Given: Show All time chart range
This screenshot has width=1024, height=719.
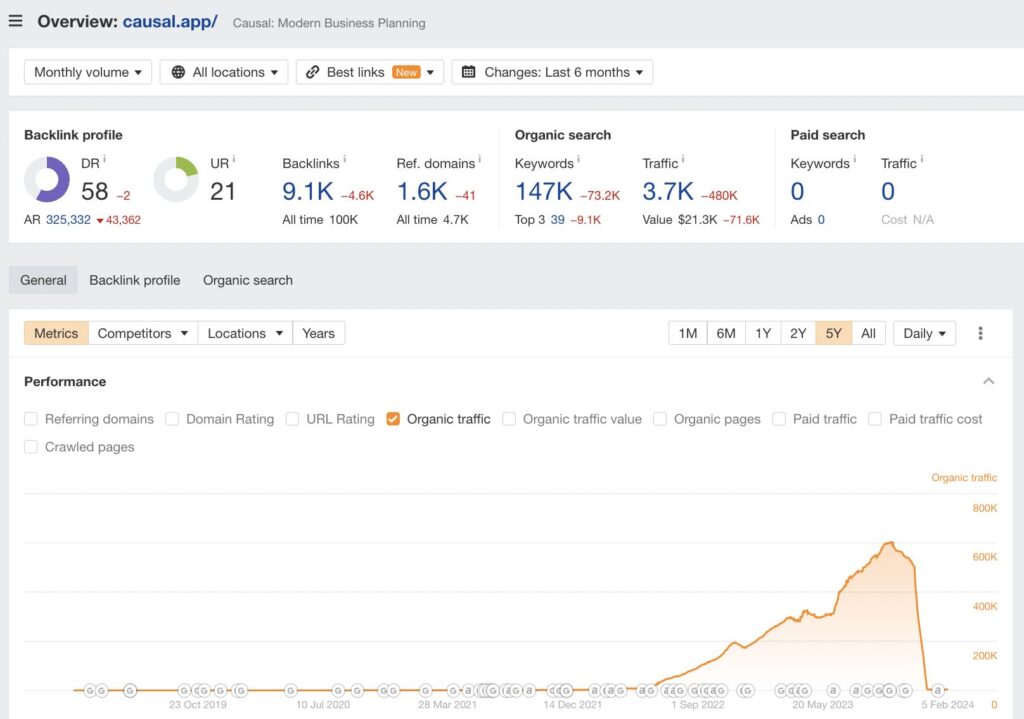Looking at the screenshot, I should coord(868,333).
